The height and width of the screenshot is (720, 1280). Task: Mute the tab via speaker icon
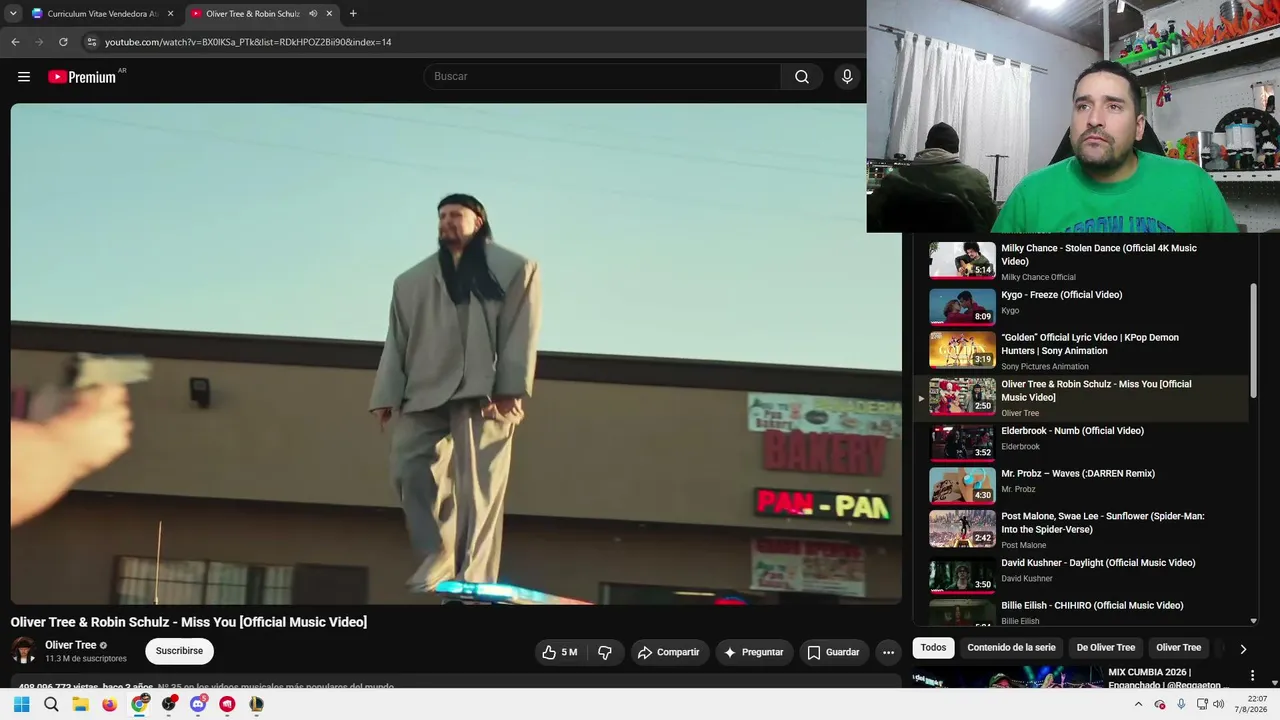pyautogui.click(x=313, y=14)
